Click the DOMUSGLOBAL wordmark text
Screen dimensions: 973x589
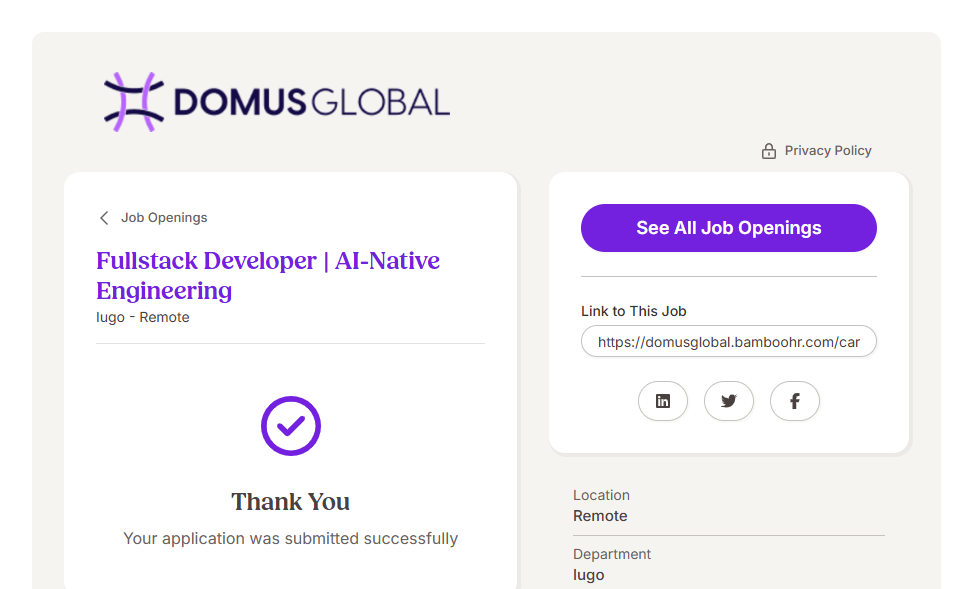pos(312,102)
